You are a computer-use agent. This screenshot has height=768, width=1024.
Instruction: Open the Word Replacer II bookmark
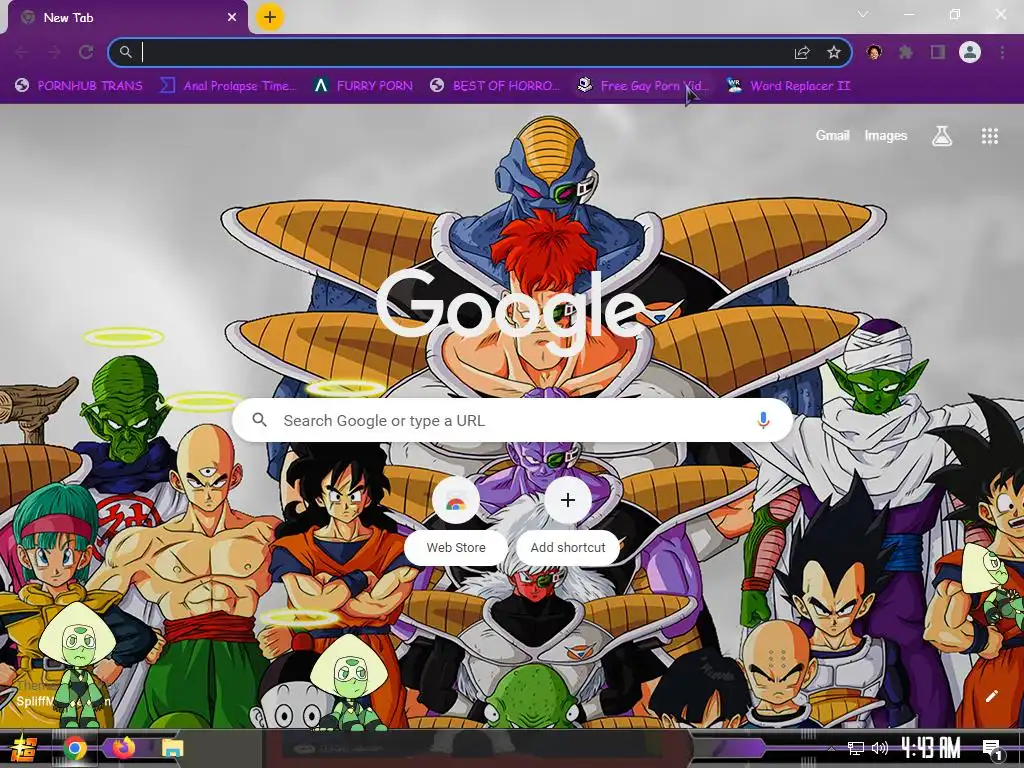789,86
